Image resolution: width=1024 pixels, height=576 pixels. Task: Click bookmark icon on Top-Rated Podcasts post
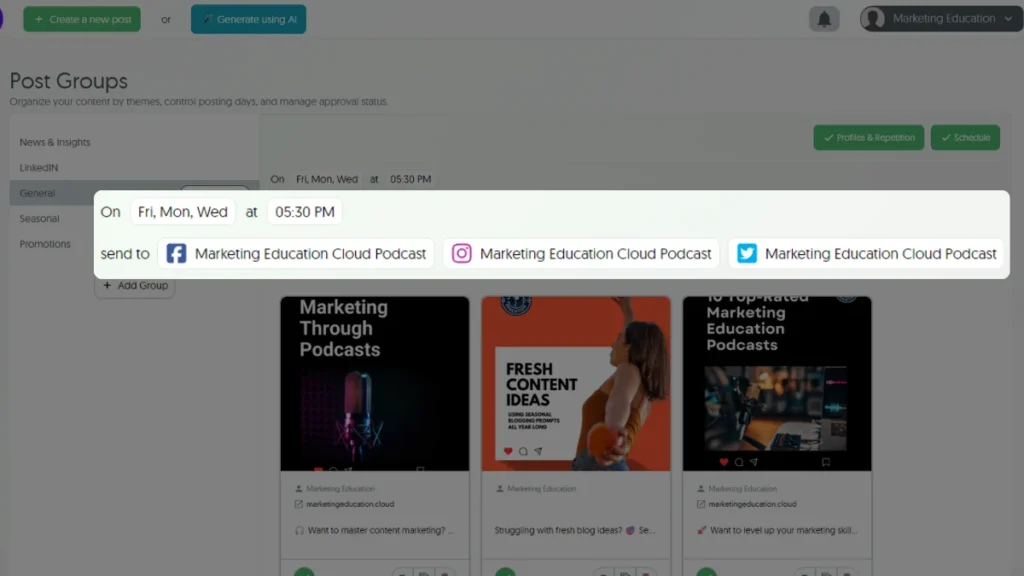pyautogui.click(x=826, y=463)
